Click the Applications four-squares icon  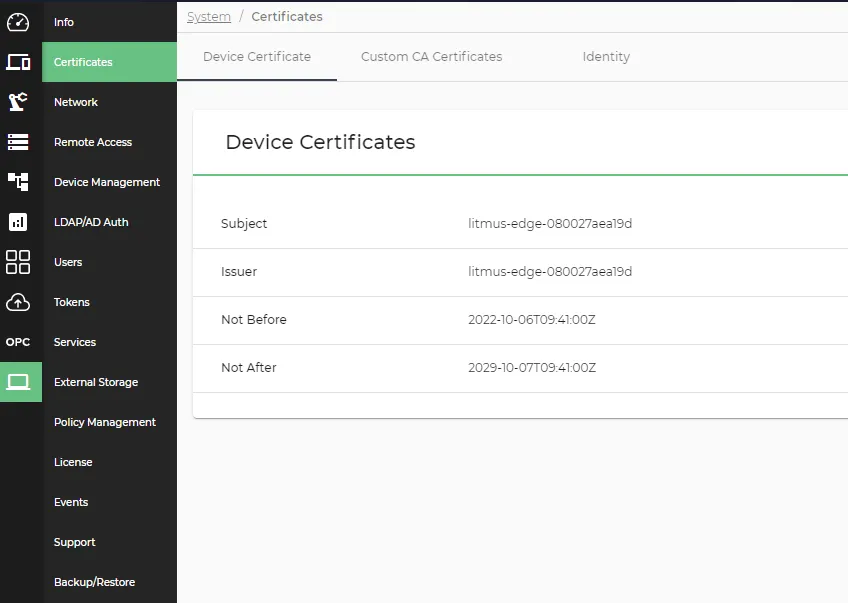[x=18, y=262]
